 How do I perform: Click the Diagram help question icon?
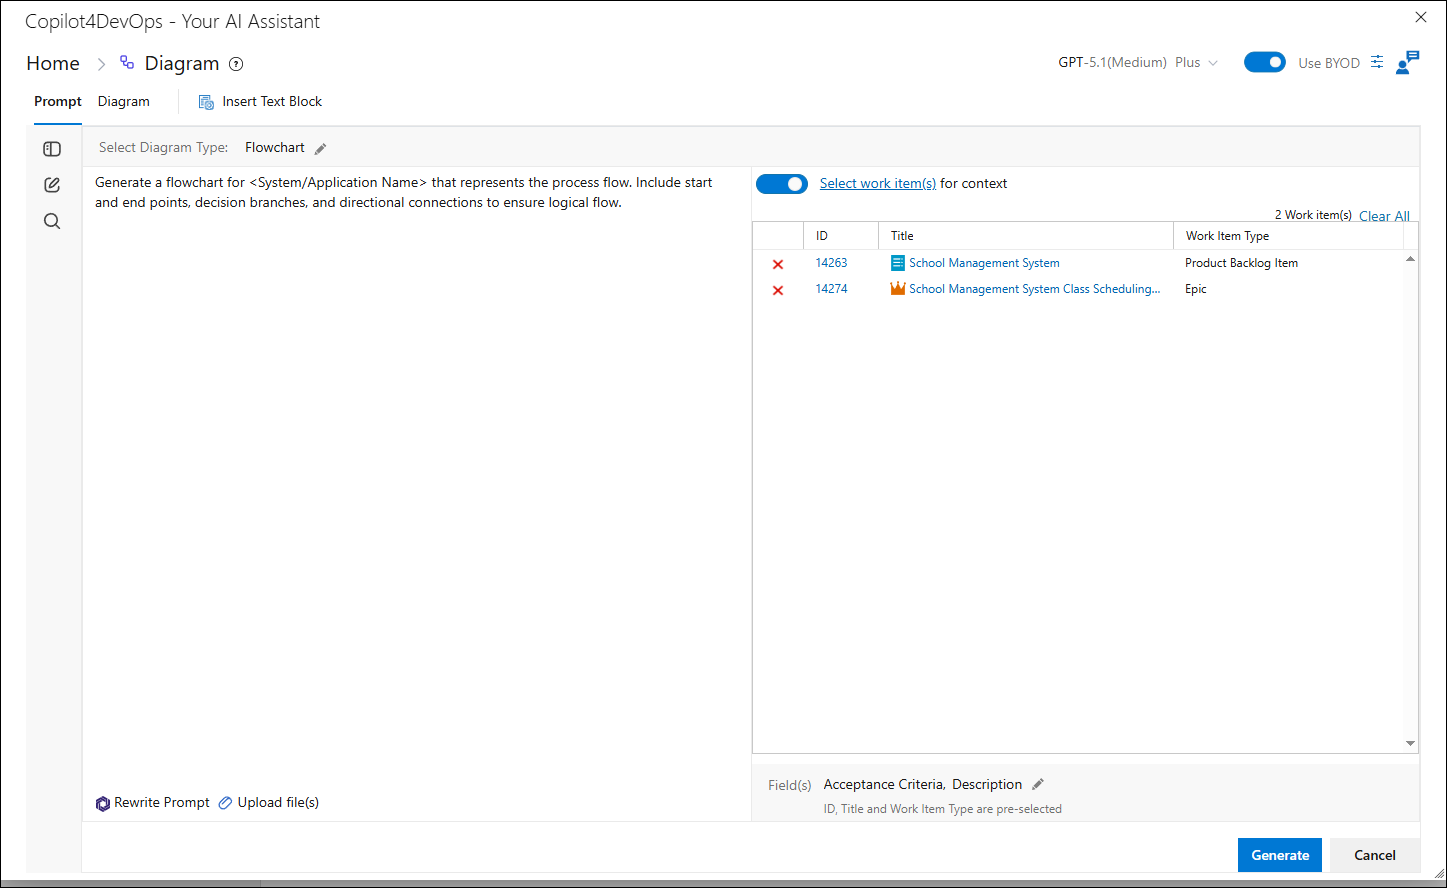236,64
